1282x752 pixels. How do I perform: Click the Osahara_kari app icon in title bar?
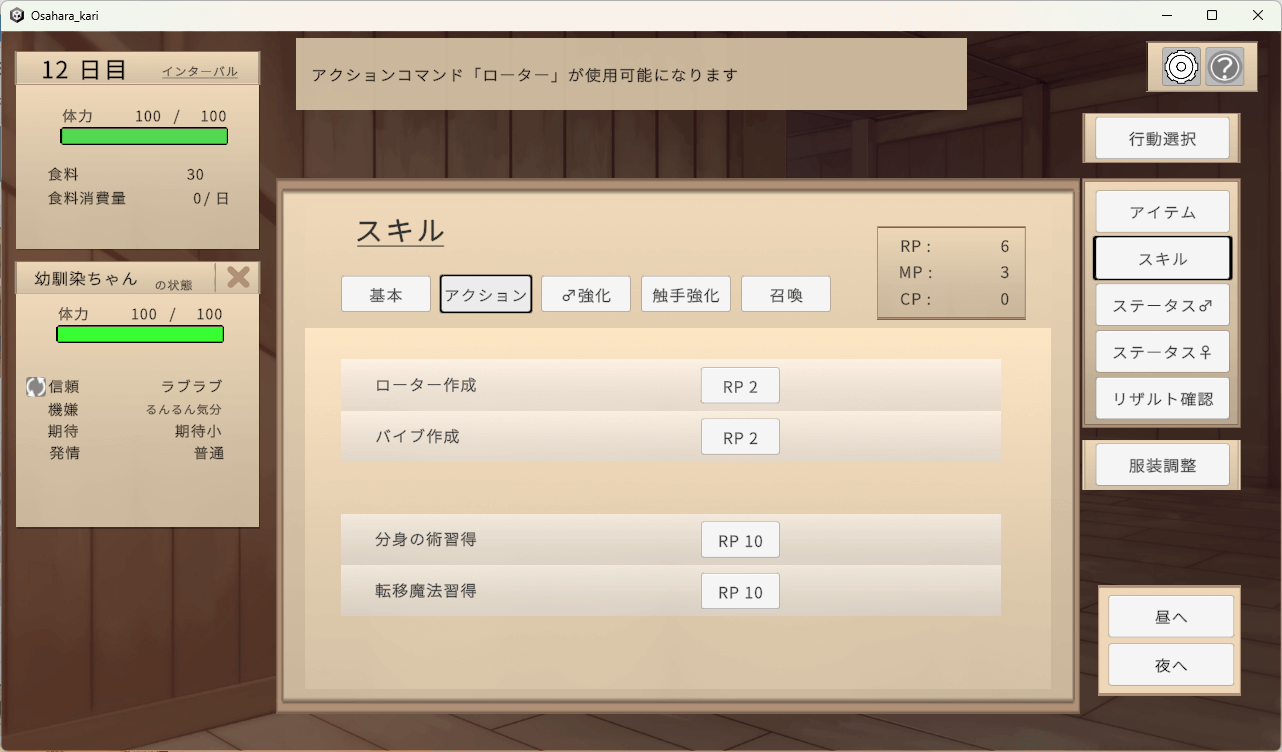point(17,16)
